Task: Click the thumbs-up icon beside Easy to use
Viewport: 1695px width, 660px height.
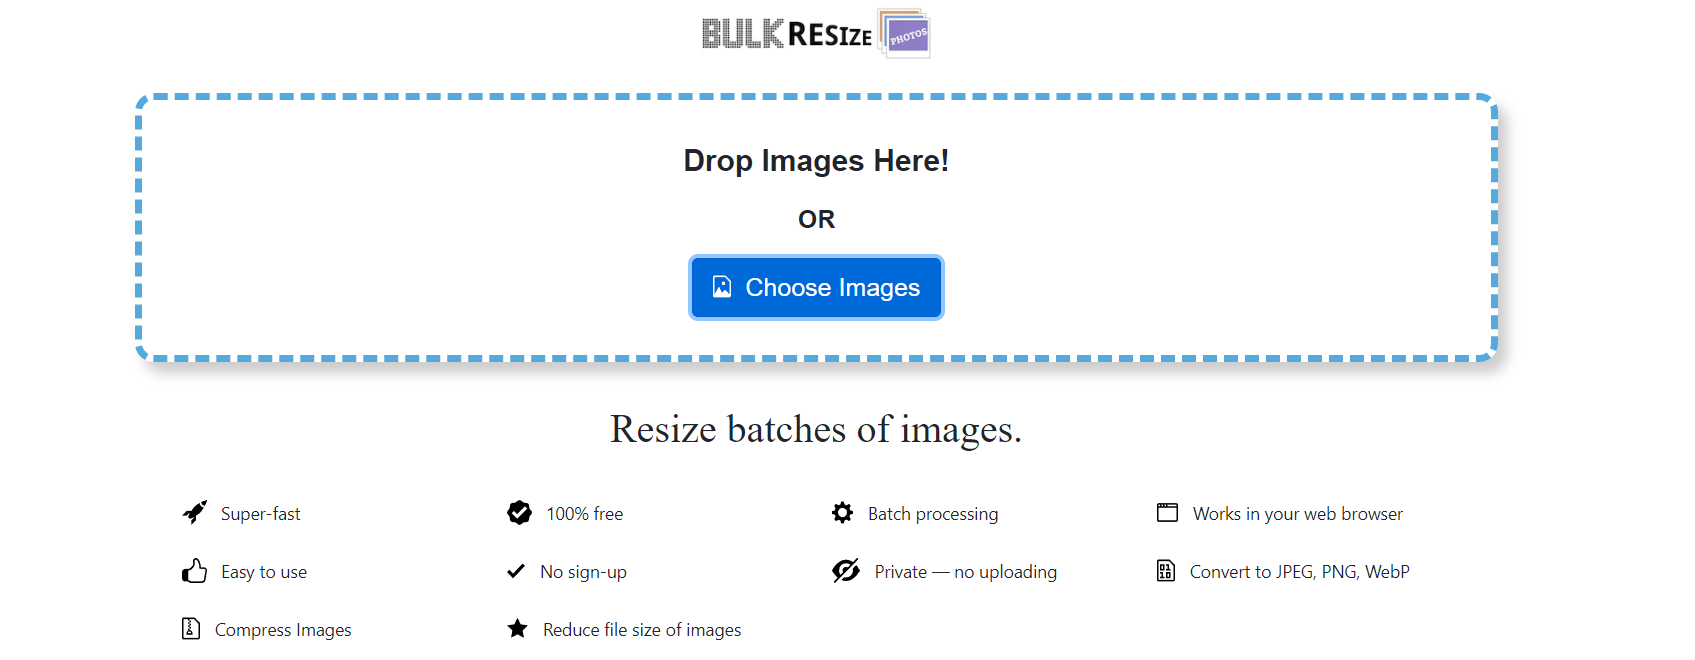Action: click(192, 571)
